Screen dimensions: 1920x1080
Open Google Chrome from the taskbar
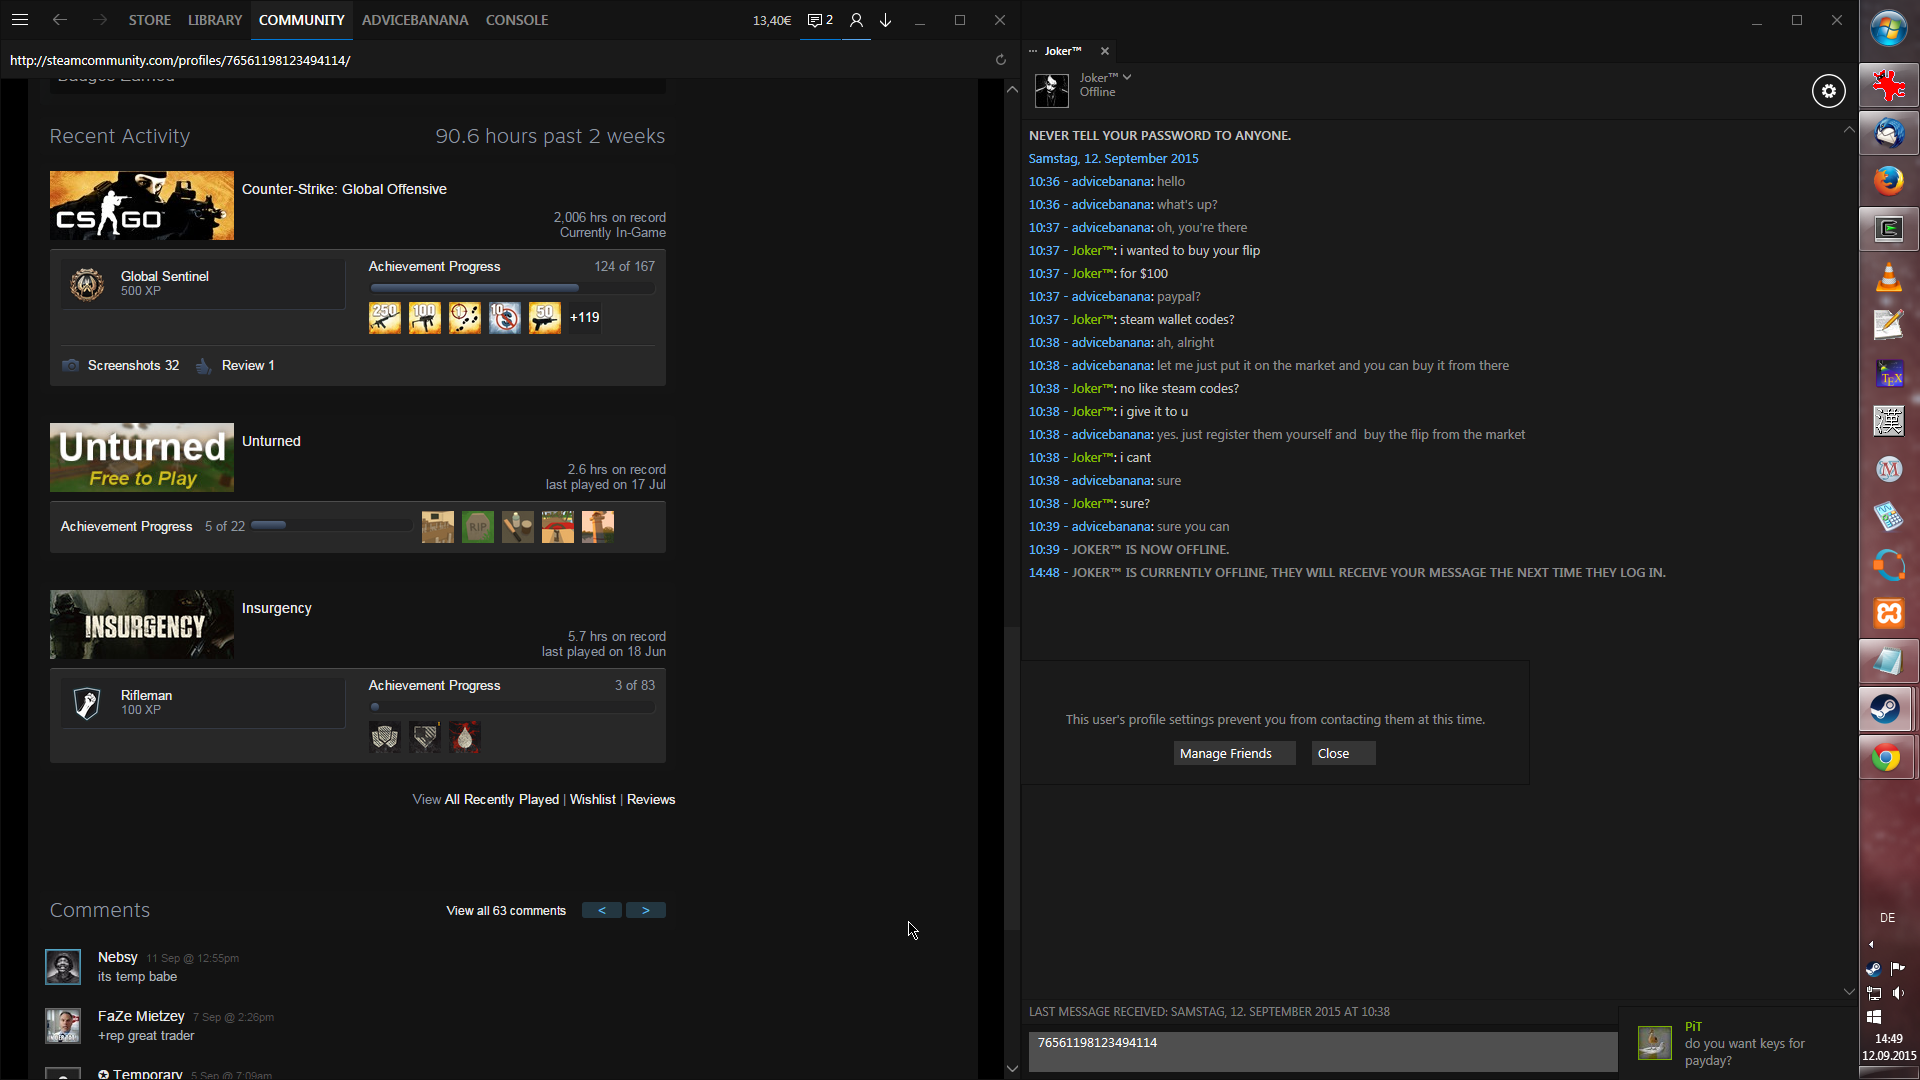click(1887, 758)
